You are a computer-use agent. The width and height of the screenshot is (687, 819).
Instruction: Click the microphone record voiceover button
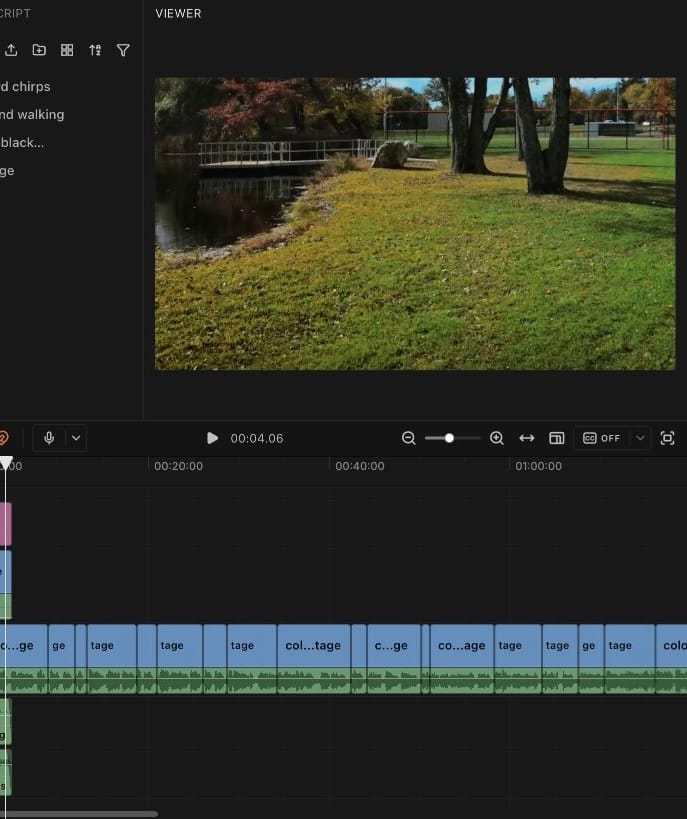point(49,438)
